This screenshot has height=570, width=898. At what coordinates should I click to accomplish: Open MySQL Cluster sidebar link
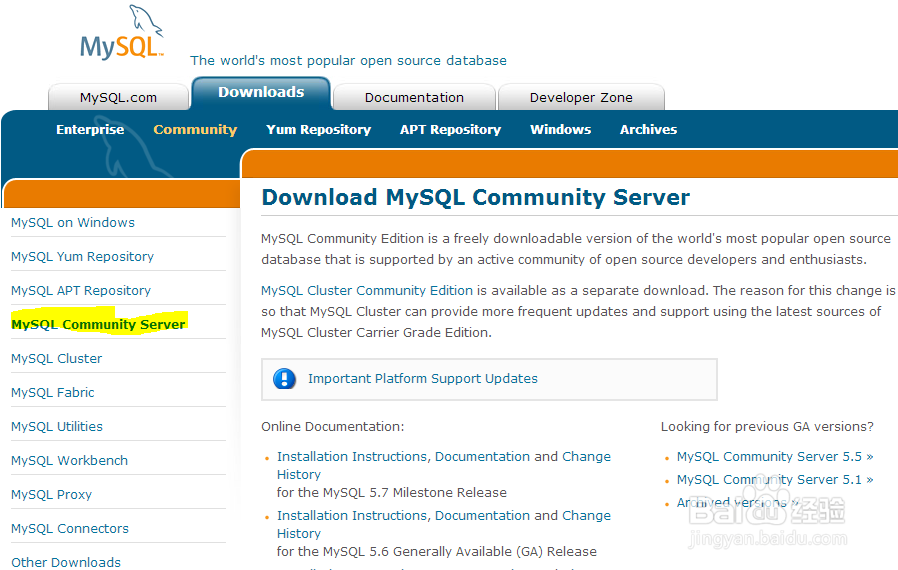(57, 359)
